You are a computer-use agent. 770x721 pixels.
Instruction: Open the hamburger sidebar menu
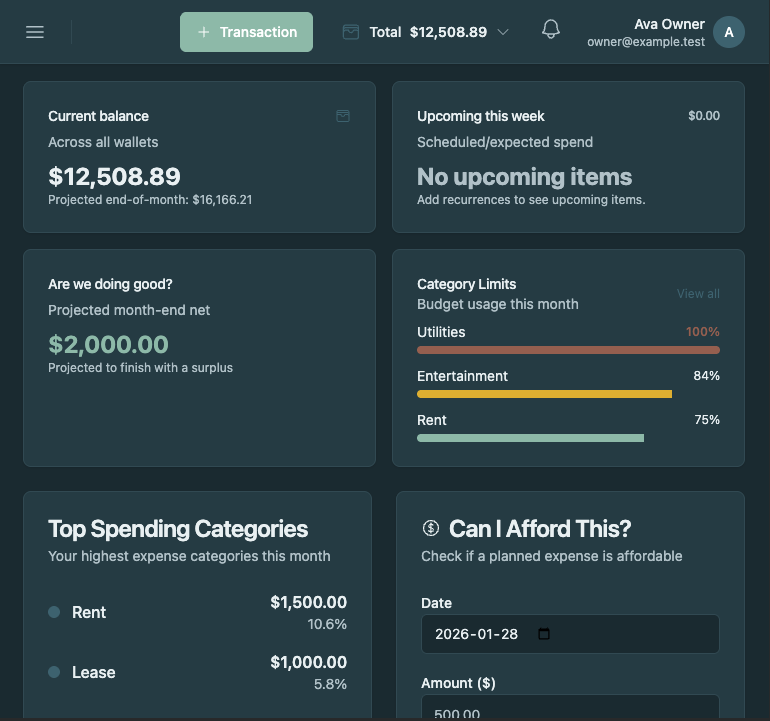pyautogui.click(x=35, y=32)
